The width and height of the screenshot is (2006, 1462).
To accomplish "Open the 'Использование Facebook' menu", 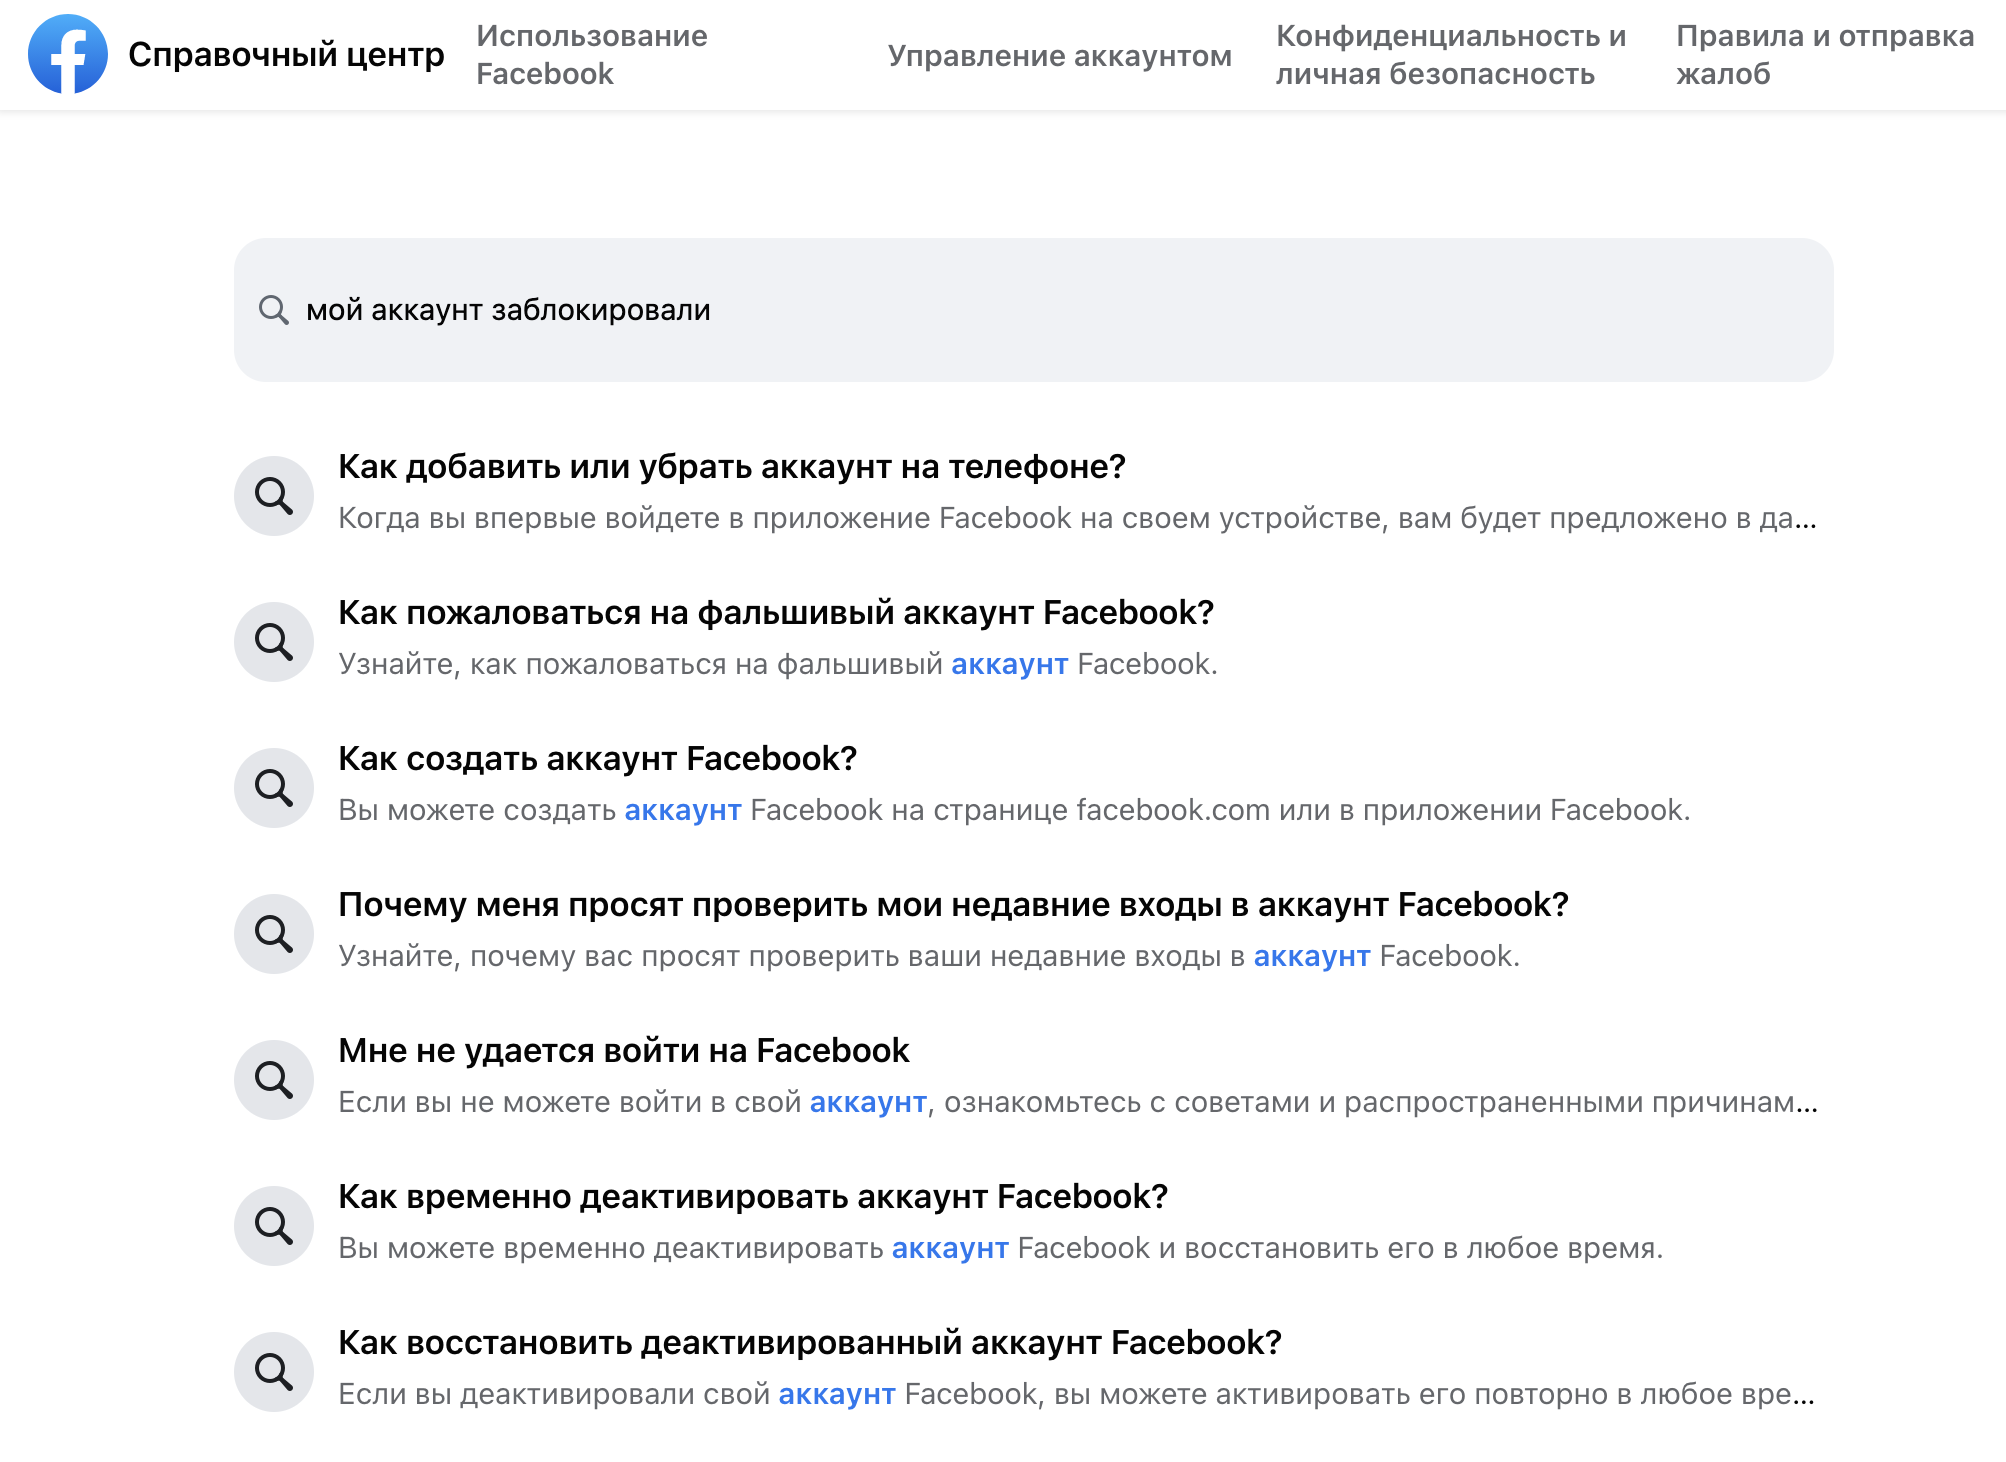I will coord(592,55).
